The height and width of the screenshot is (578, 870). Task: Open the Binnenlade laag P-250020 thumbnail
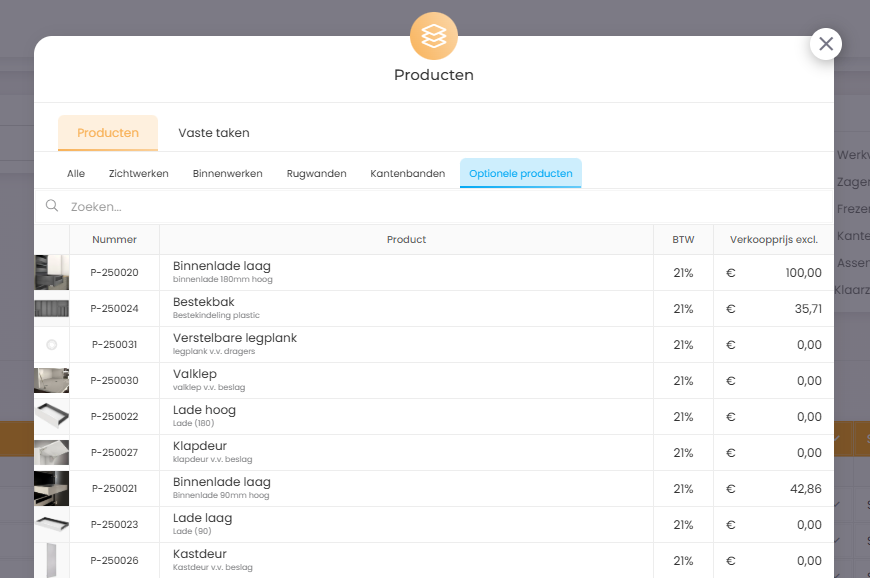(52, 272)
